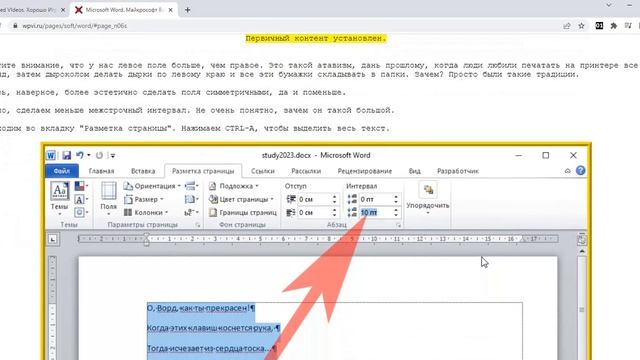This screenshot has width=640, height=360.
Task: Click the Line Numbers icon beside Размер
Action: tap(191, 200)
